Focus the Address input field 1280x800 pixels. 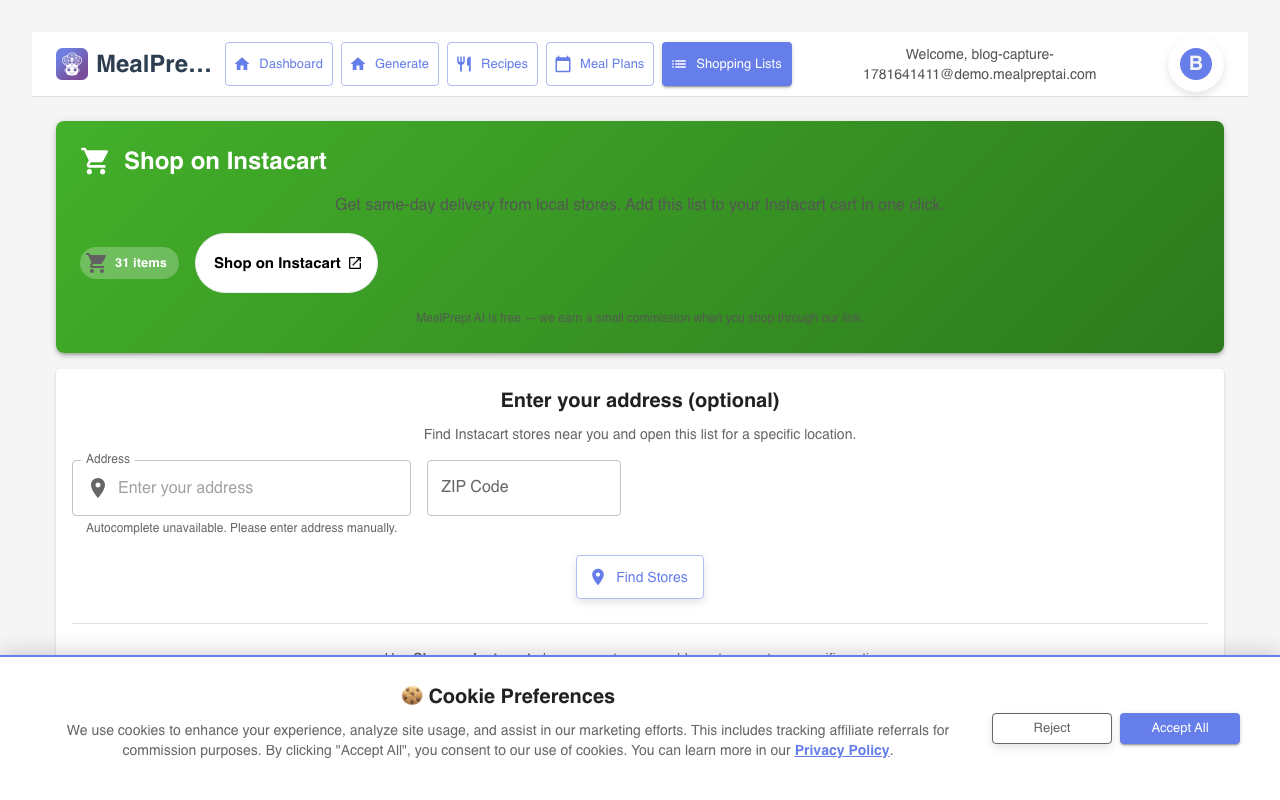click(x=241, y=488)
